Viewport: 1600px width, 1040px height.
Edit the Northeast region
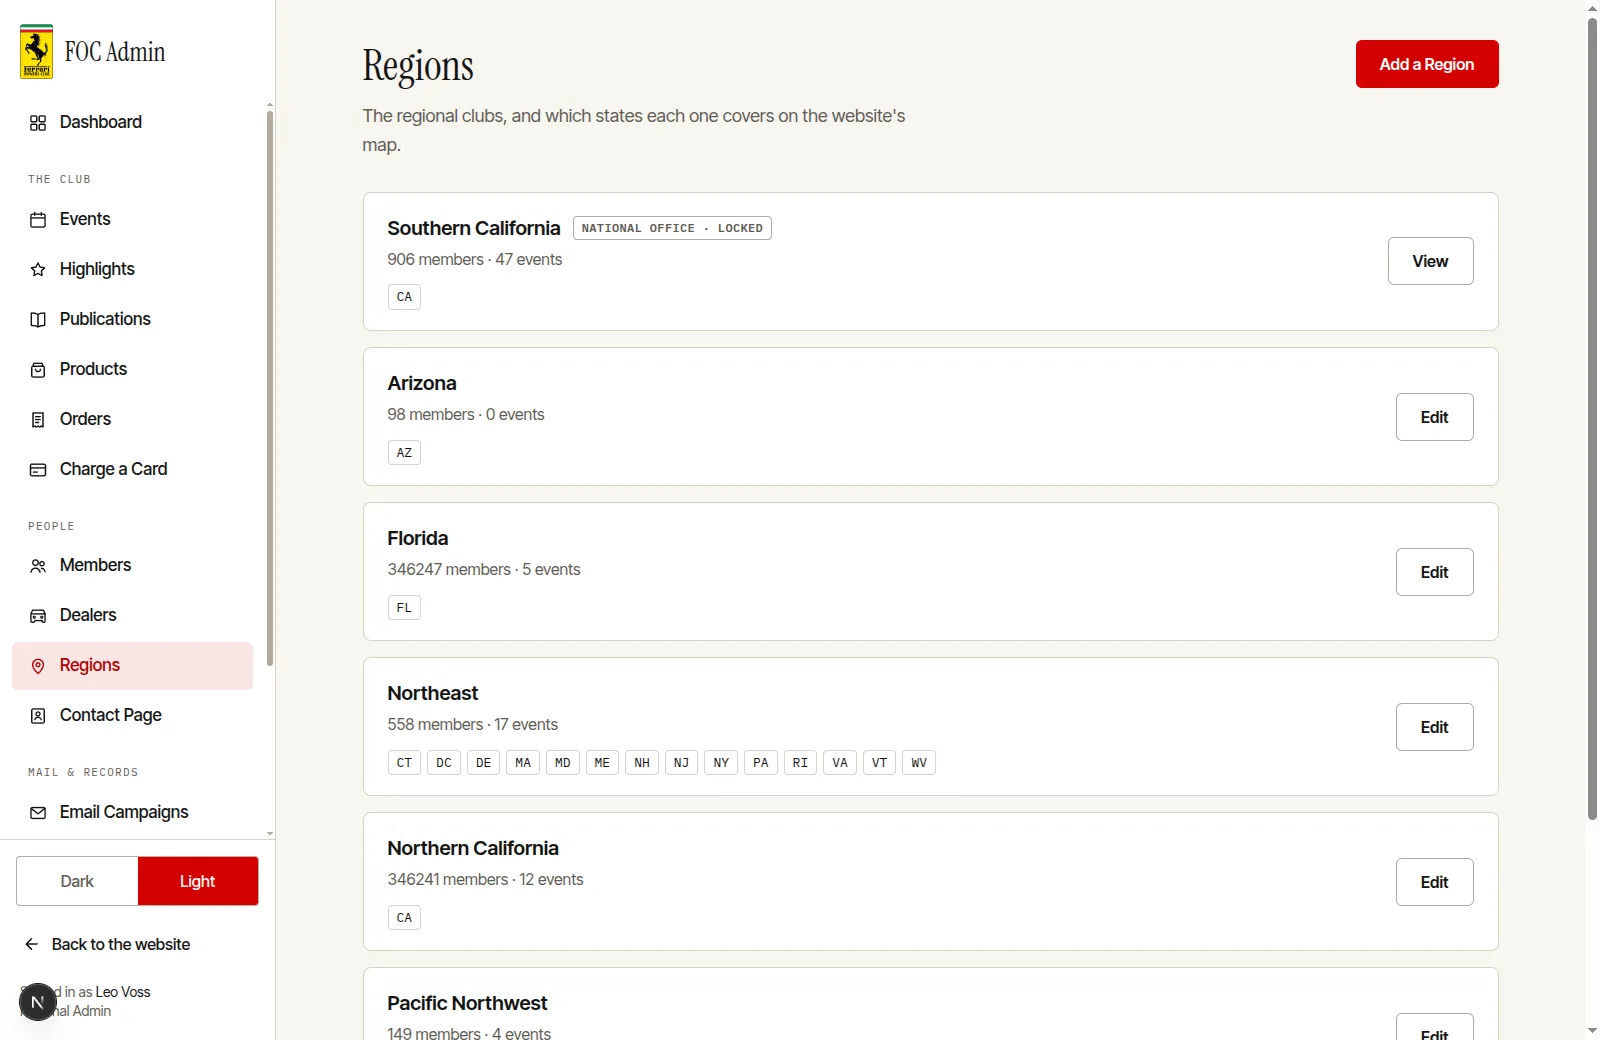point(1434,727)
